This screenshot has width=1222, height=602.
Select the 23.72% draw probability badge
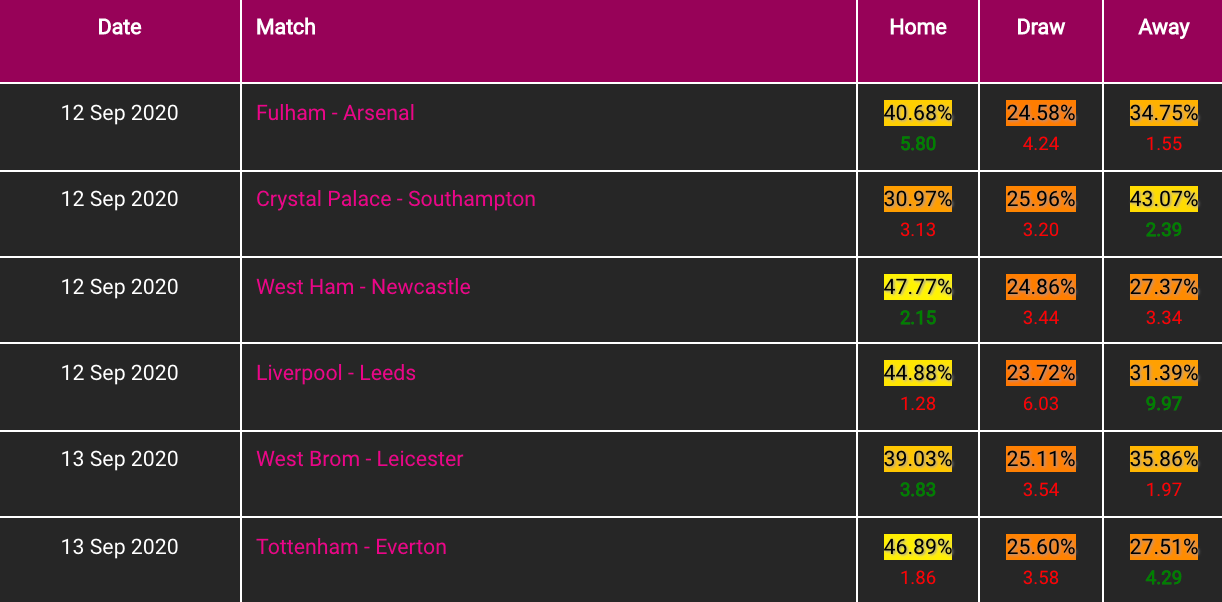coord(1041,373)
